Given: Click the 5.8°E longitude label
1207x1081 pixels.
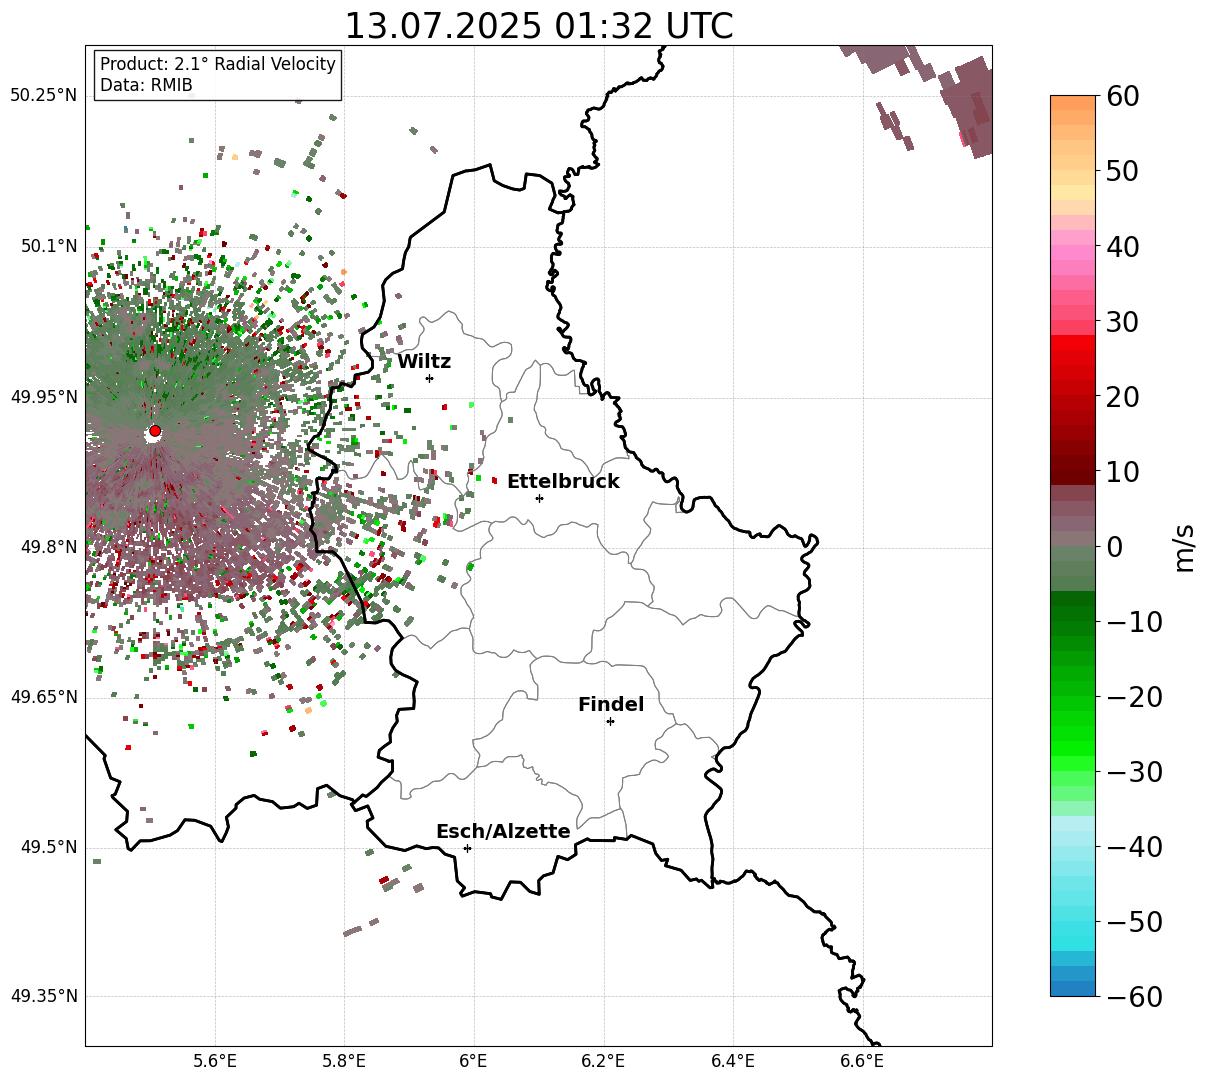Looking at the screenshot, I should tap(345, 1061).
